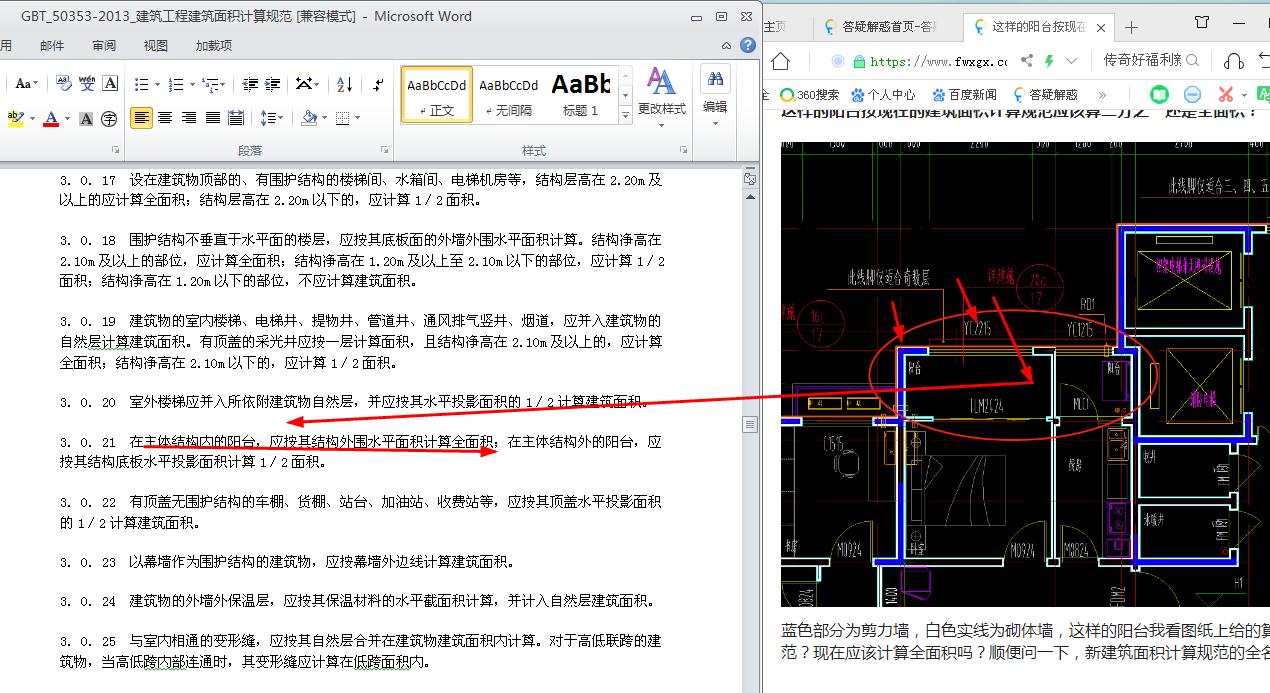The image size is (1270, 693).
Task: Open a new browser tab
Action: coord(1131,27)
